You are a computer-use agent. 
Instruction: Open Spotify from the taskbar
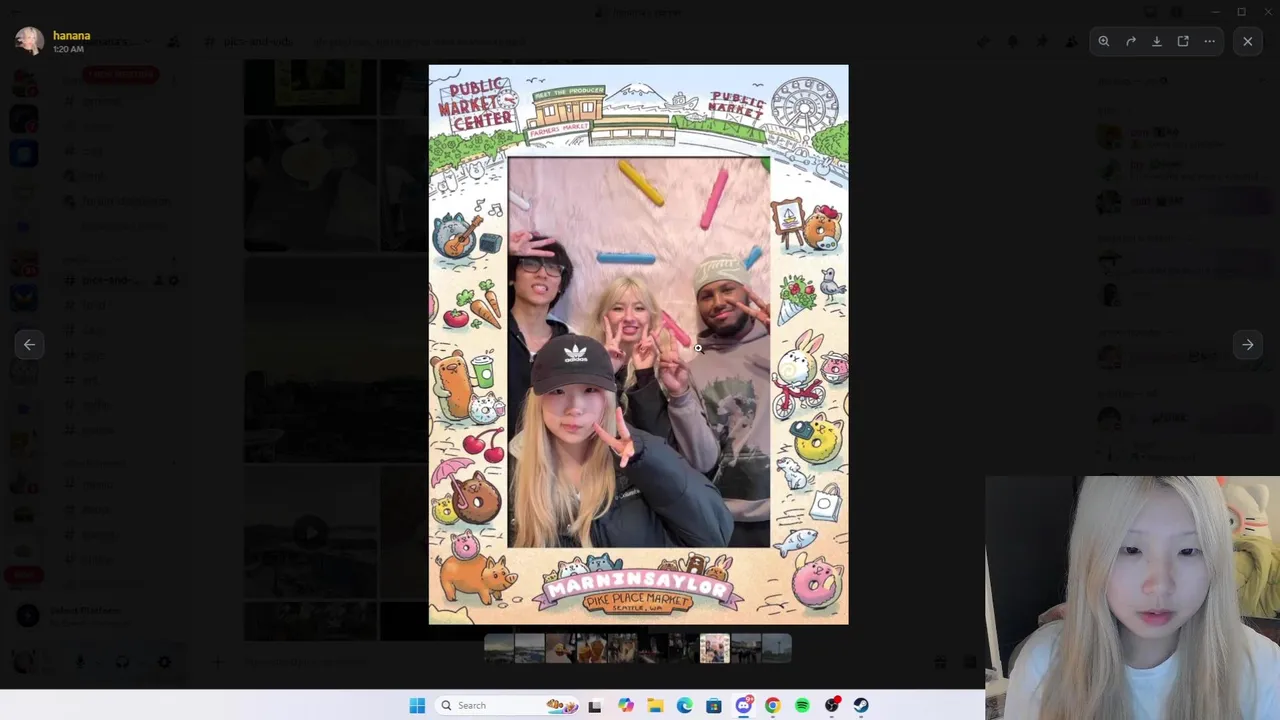pos(802,705)
